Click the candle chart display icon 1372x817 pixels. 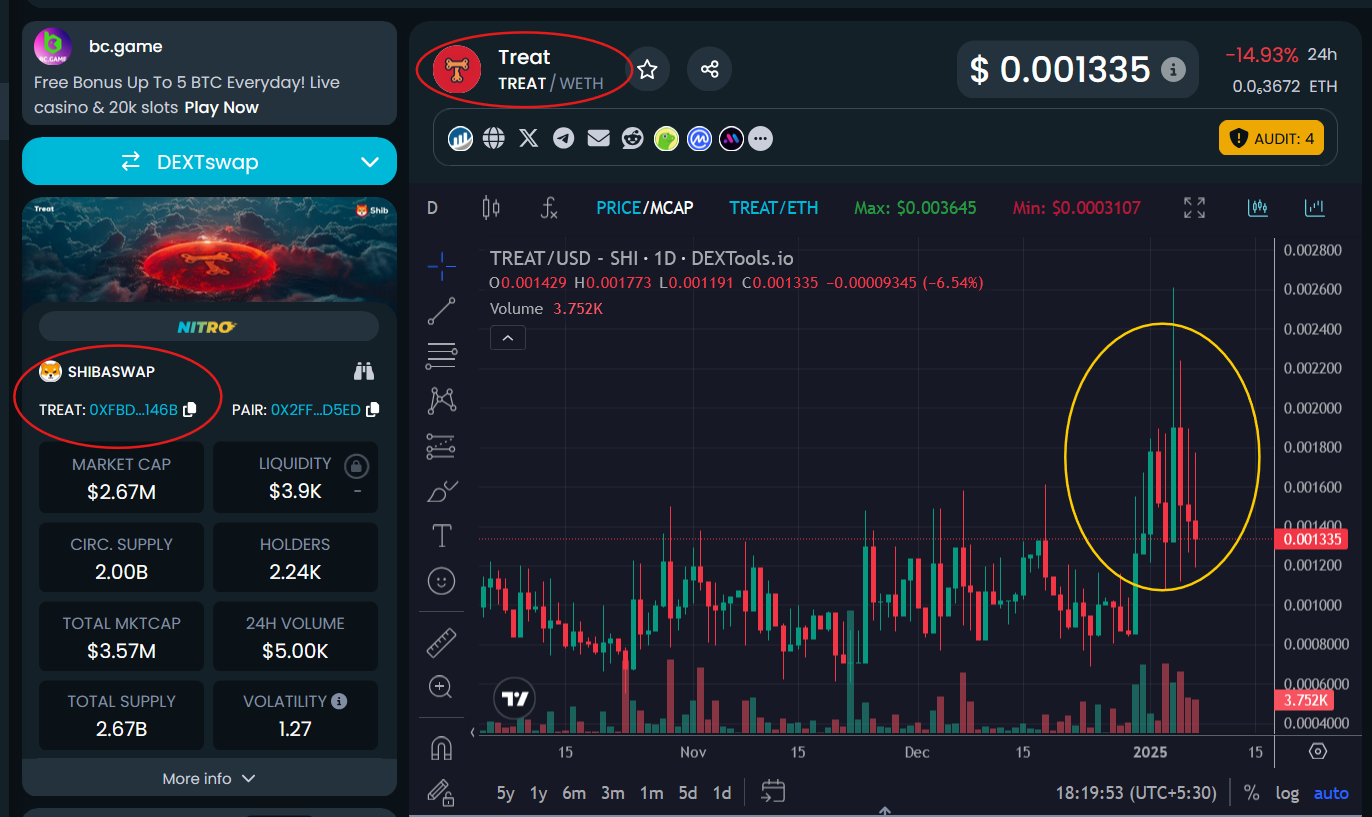click(x=1258, y=208)
